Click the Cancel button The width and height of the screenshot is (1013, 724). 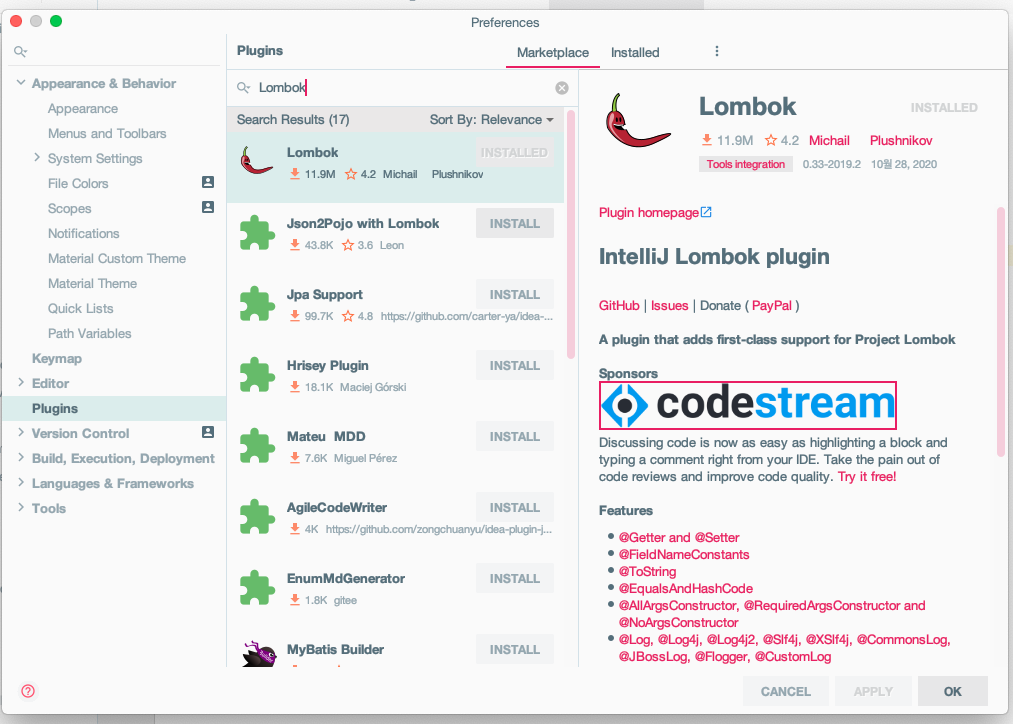point(786,691)
